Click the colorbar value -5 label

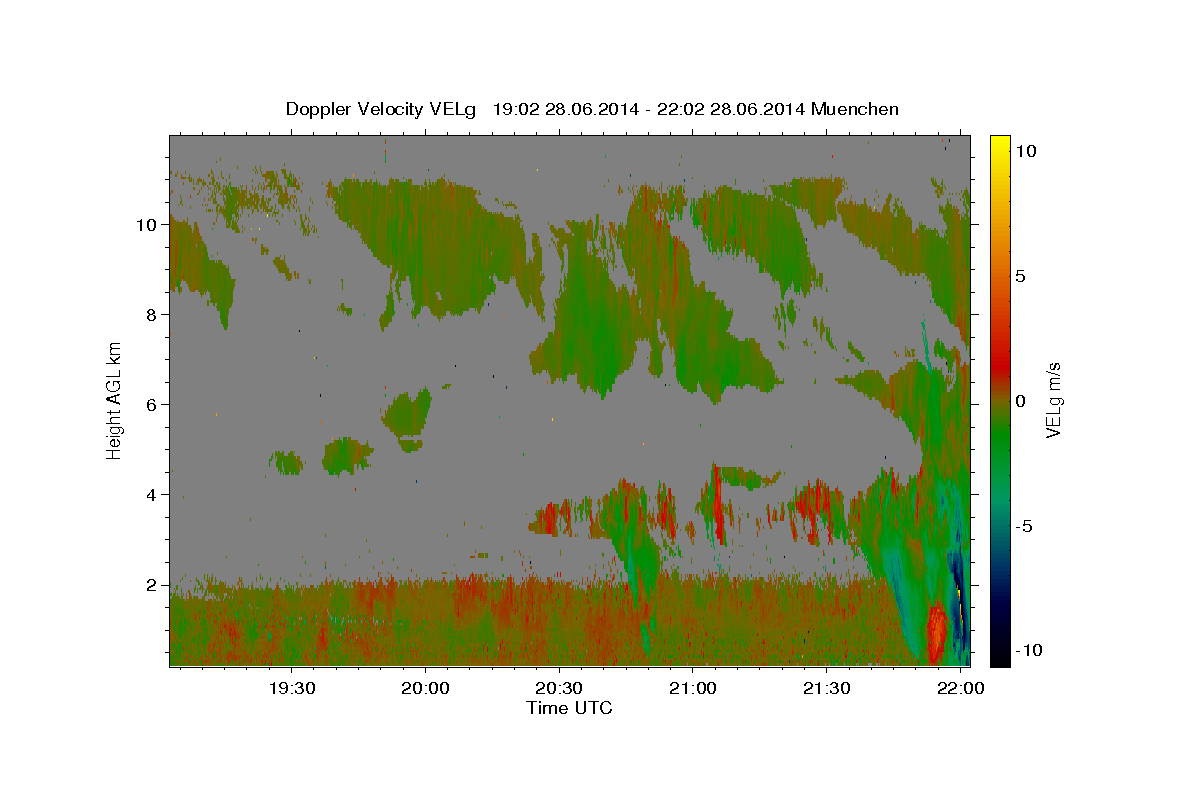click(x=1026, y=525)
